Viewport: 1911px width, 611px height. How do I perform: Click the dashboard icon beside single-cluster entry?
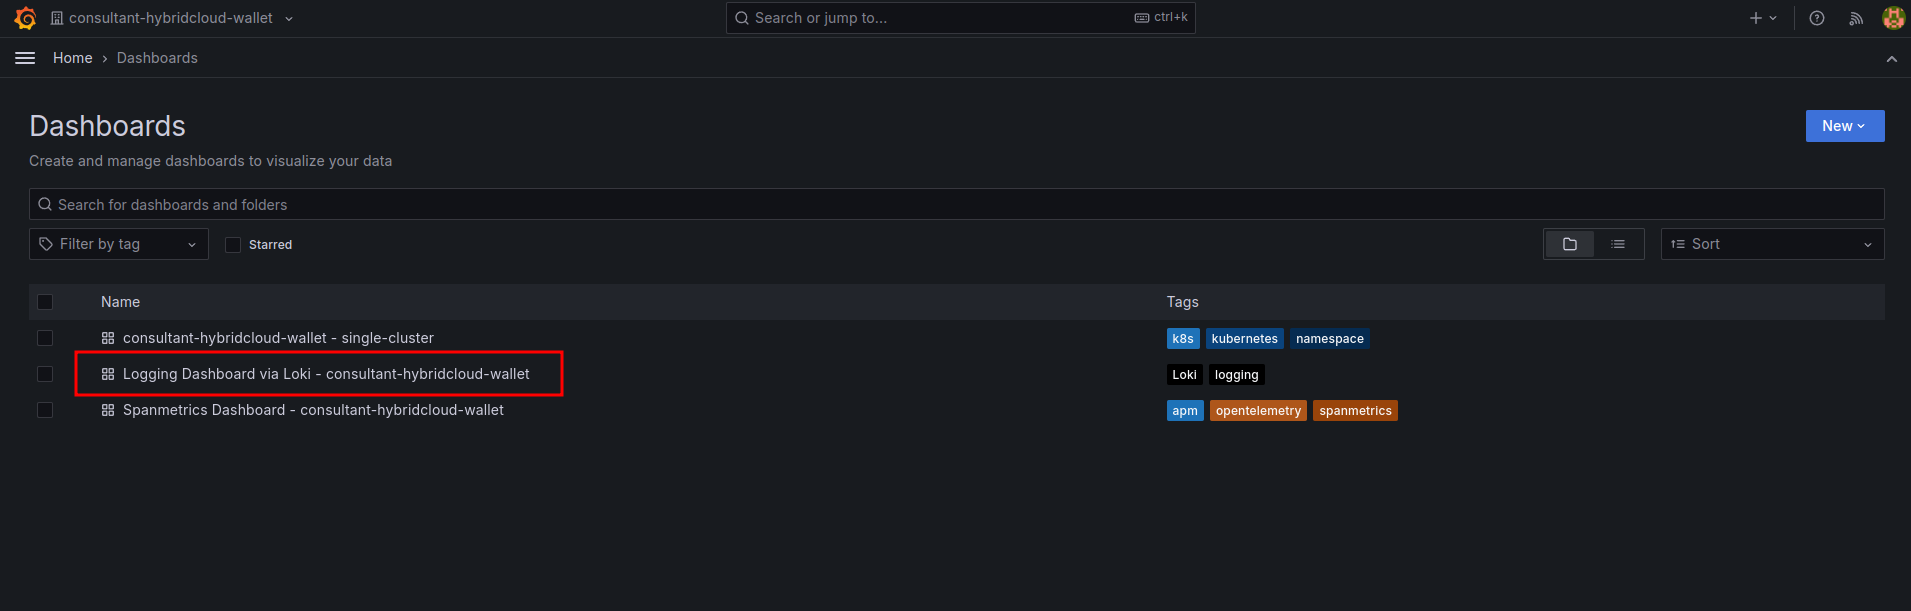108,338
